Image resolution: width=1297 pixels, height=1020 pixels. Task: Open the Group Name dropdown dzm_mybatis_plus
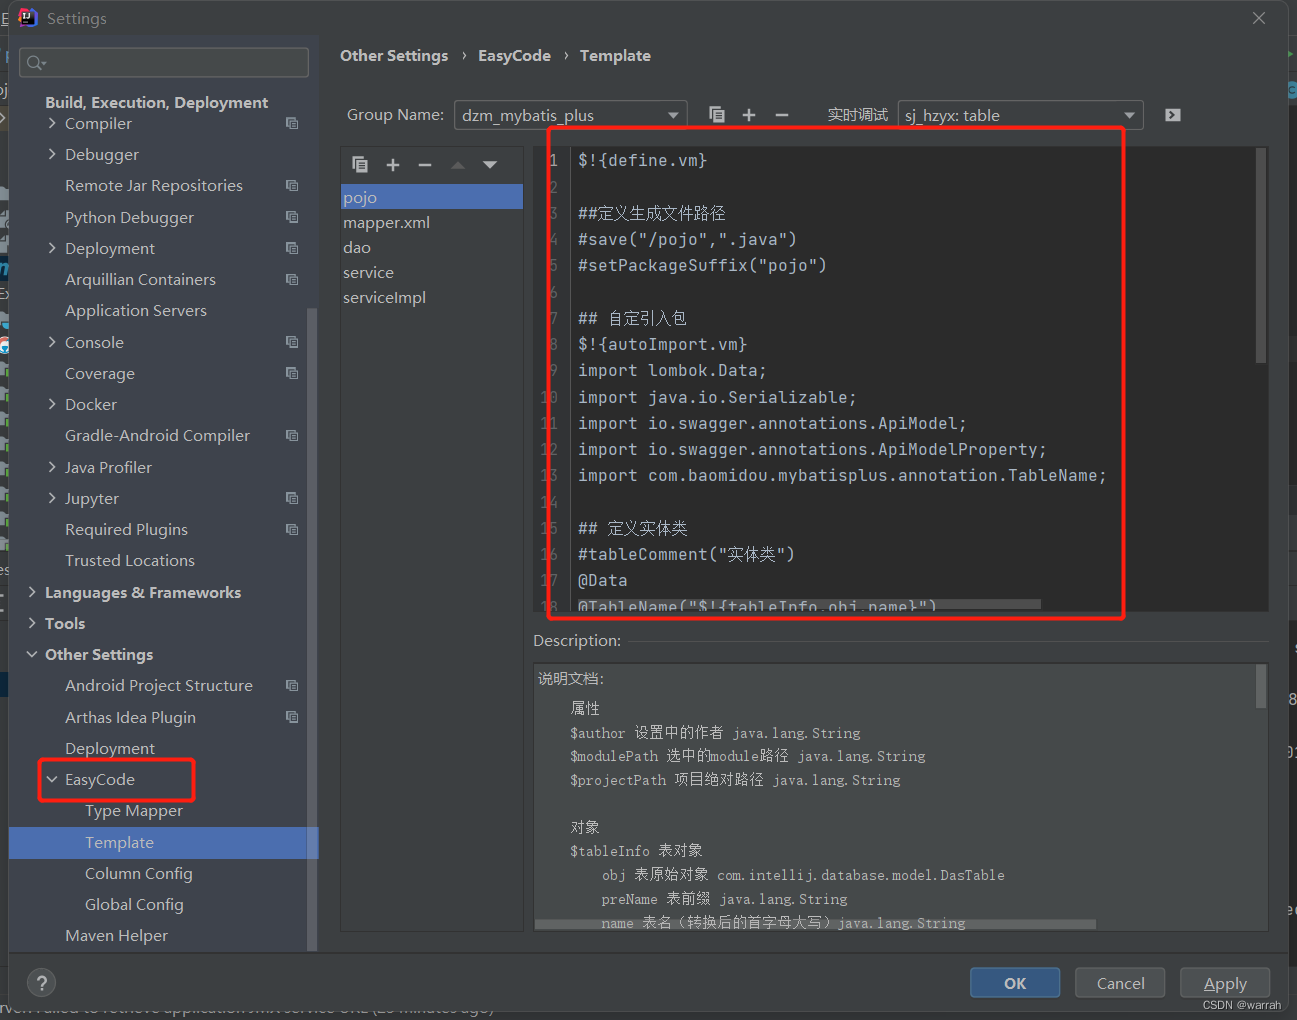click(x=570, y=115)
